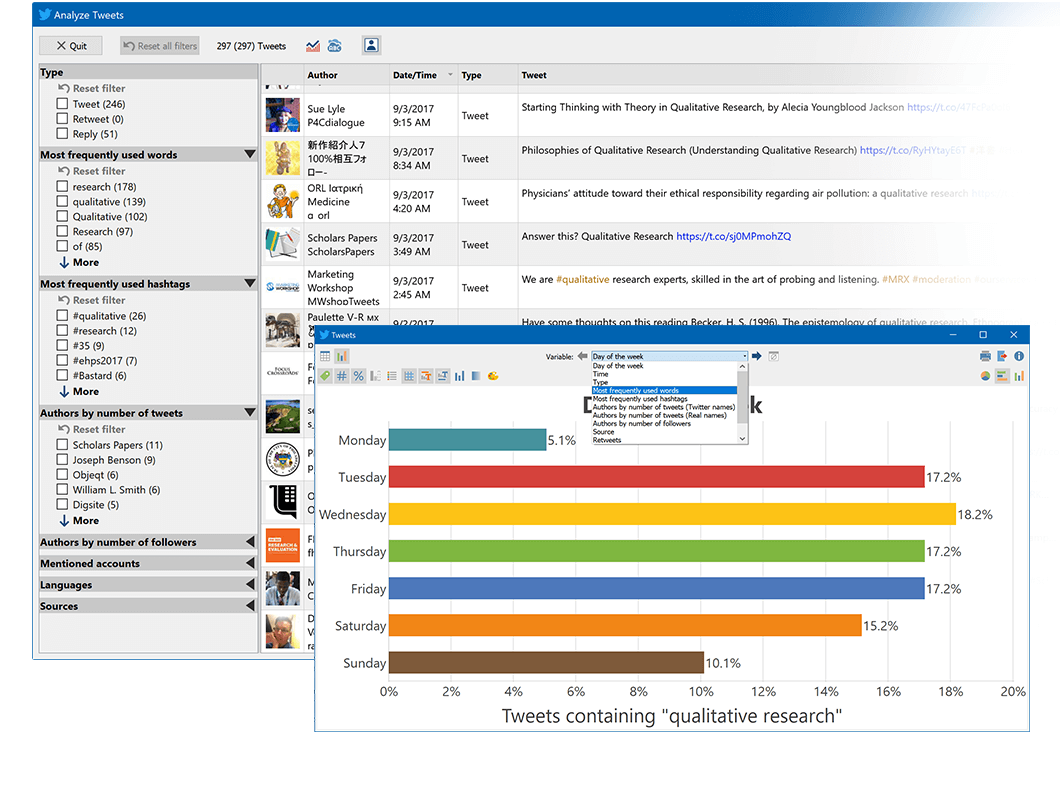
Task: Click Sue Lyle's profile thumbnail
Action: 283,115
